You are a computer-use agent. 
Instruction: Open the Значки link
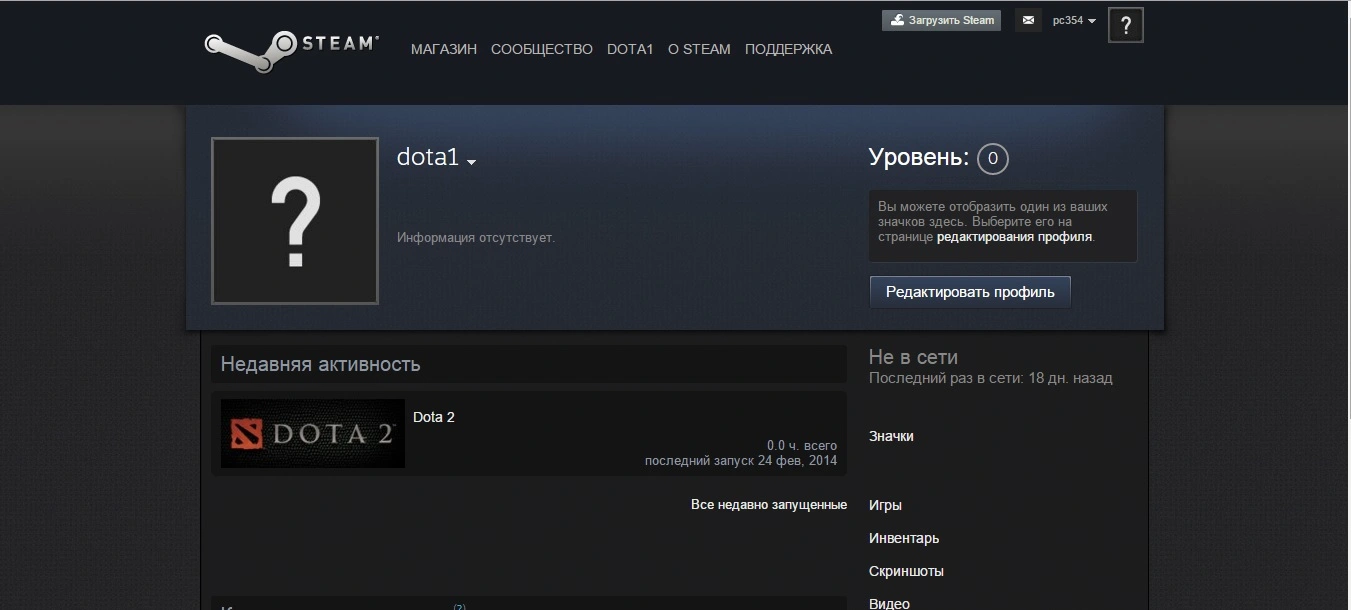(x=891, y=436)
